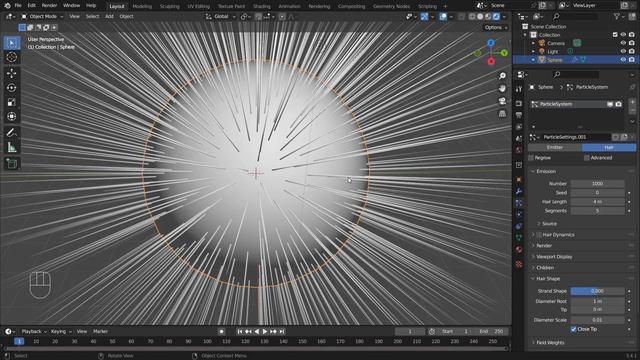This screenshot has height=360, width=640.
Task: Click the viewport zoom magnifier icon
Action: point(502,76)
